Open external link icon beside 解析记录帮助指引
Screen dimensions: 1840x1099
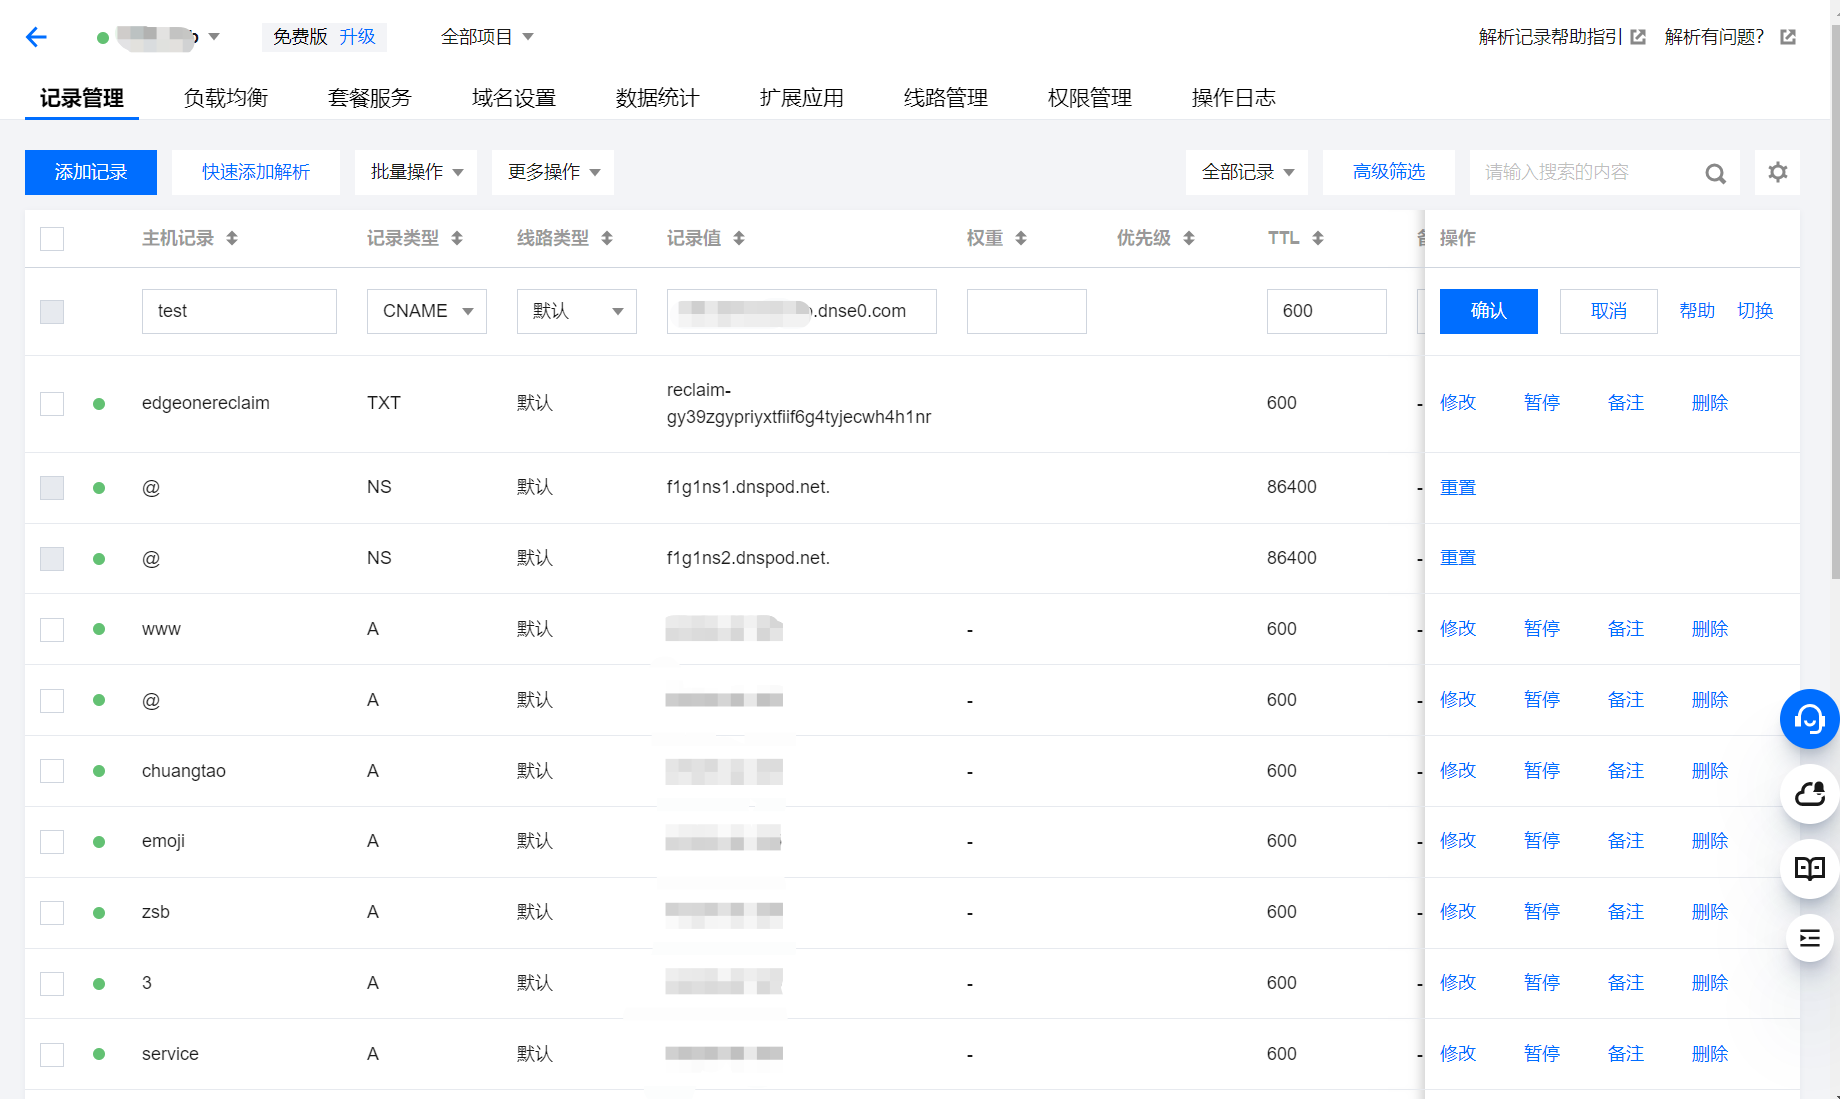click(x=1638, y=37)
